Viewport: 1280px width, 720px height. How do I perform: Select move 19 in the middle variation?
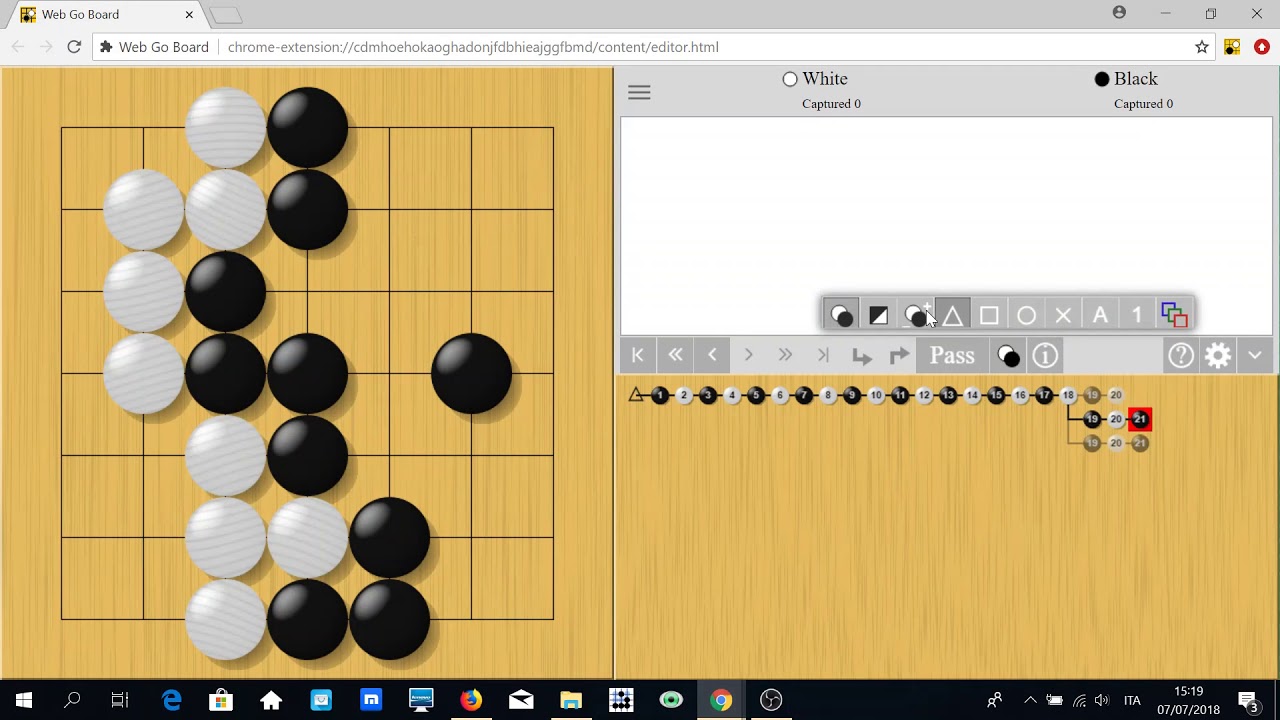(x=1092, y=419)
